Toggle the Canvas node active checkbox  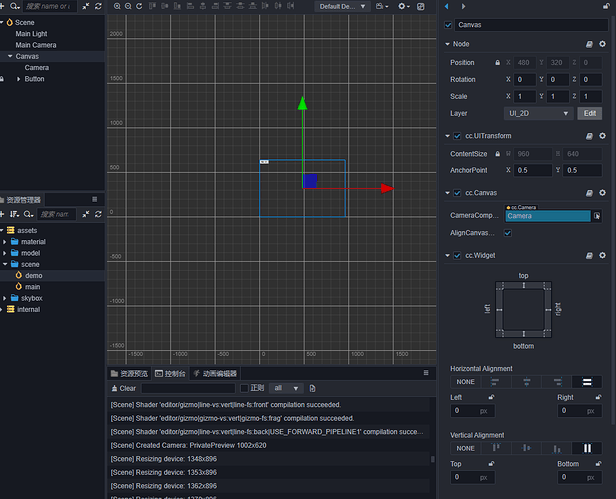pos(448,24)
